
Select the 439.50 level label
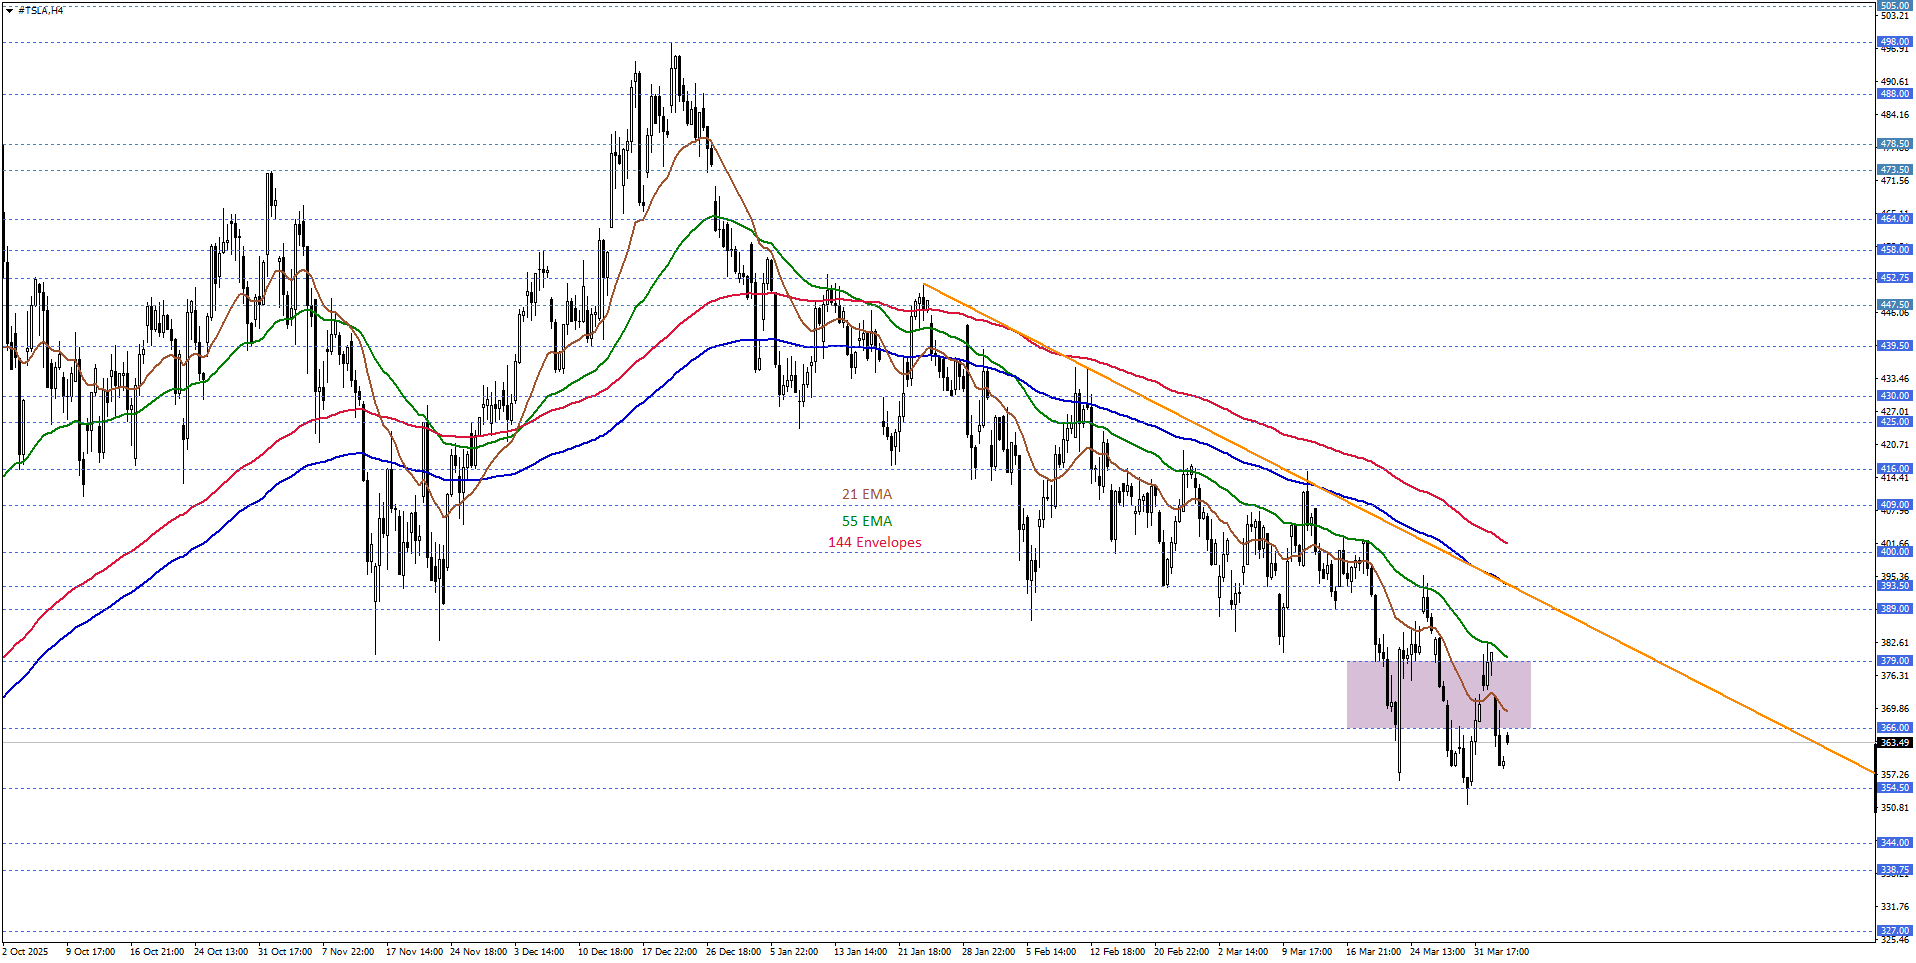[1894, 346]
